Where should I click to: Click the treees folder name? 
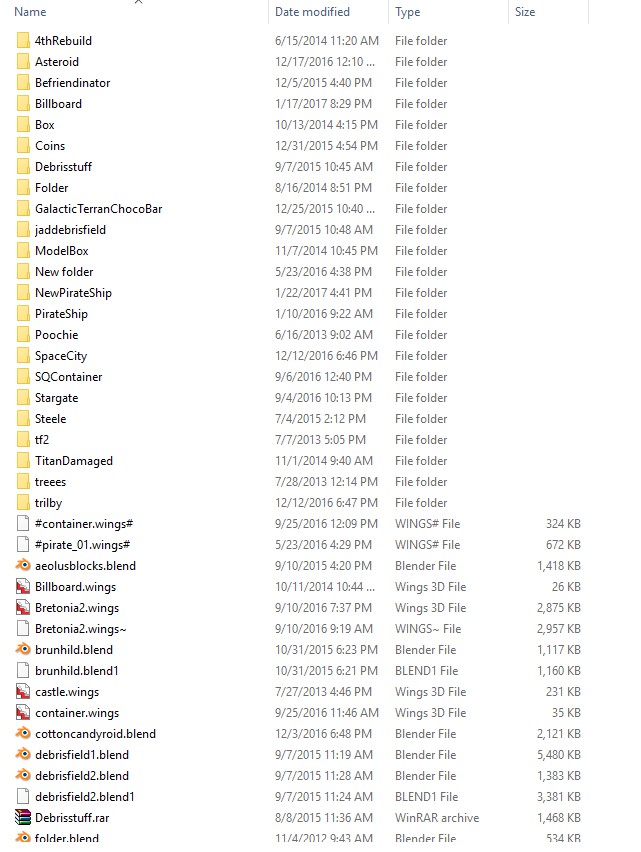(x=51, y=482)
